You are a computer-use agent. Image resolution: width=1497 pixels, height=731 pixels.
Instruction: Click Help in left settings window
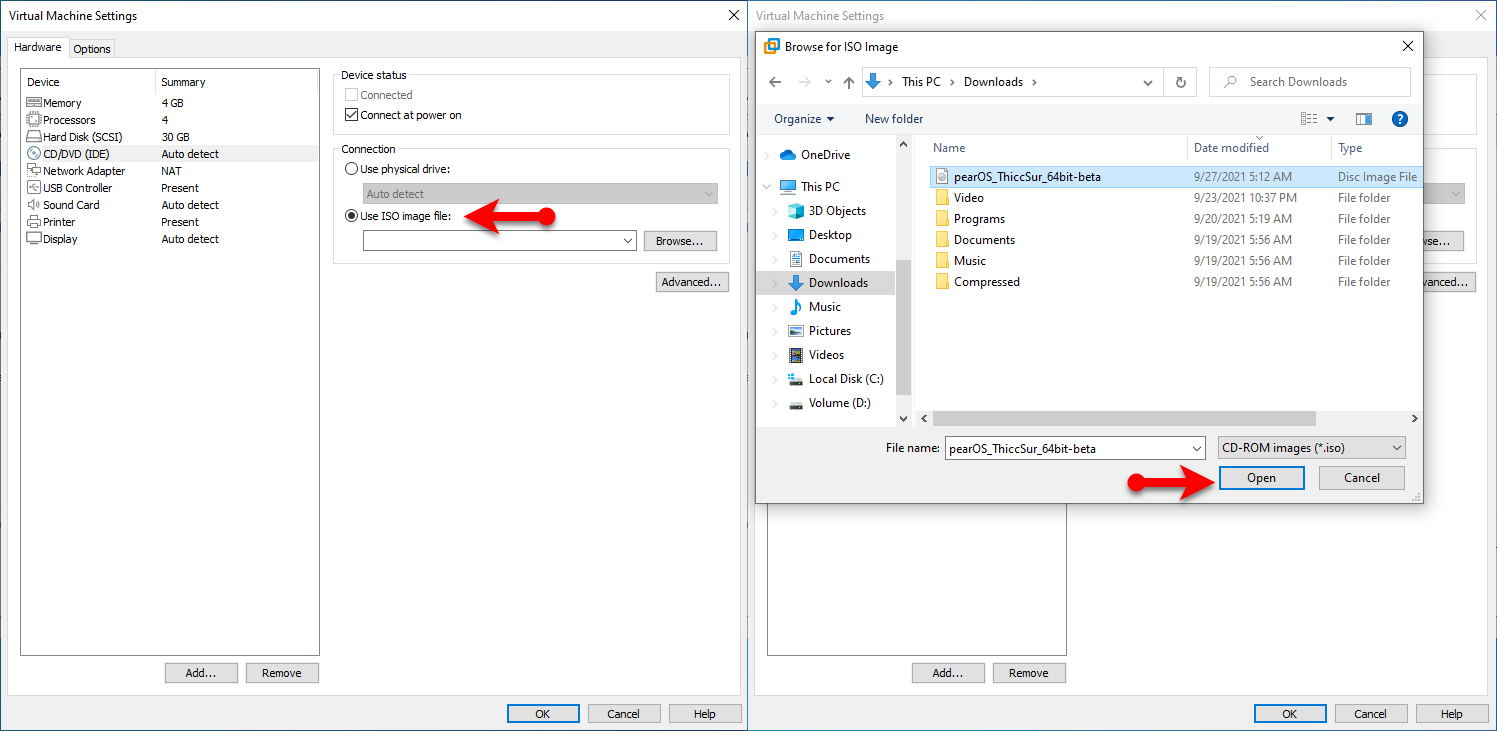click(x=705, y=714)
